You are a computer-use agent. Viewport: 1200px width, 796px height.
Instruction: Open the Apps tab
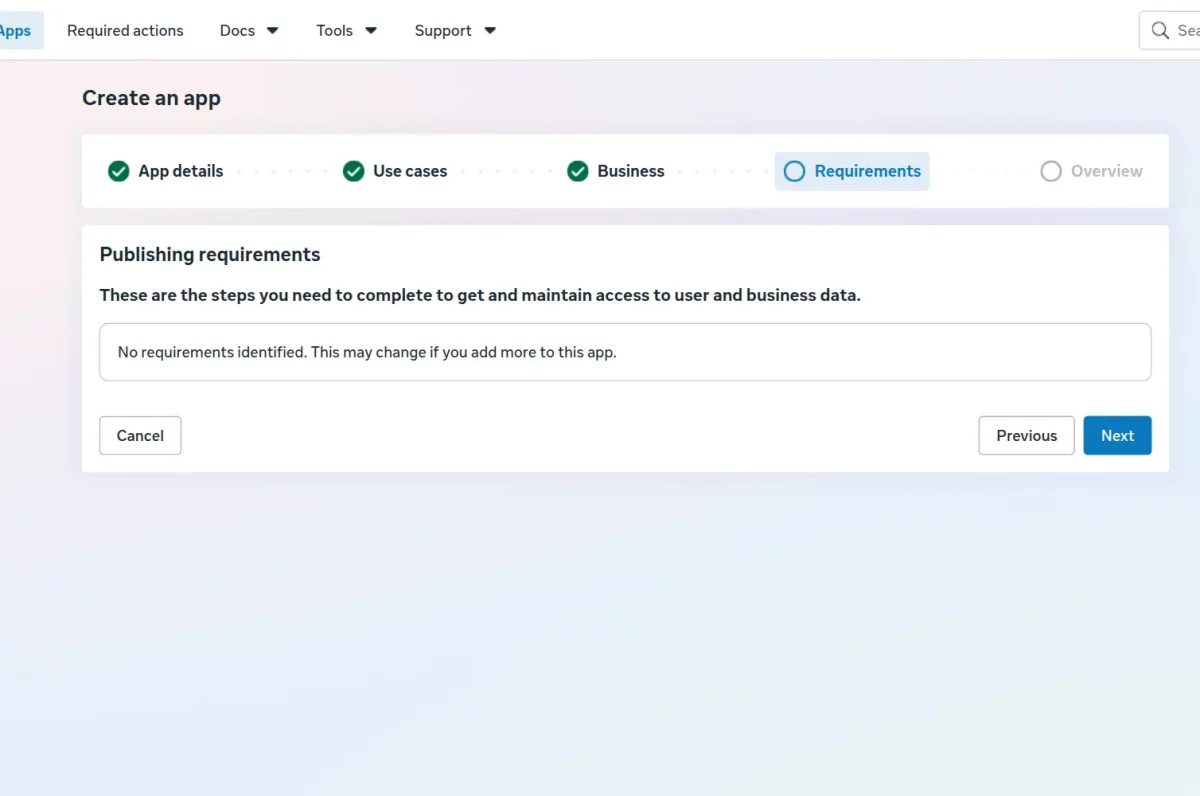15,30
